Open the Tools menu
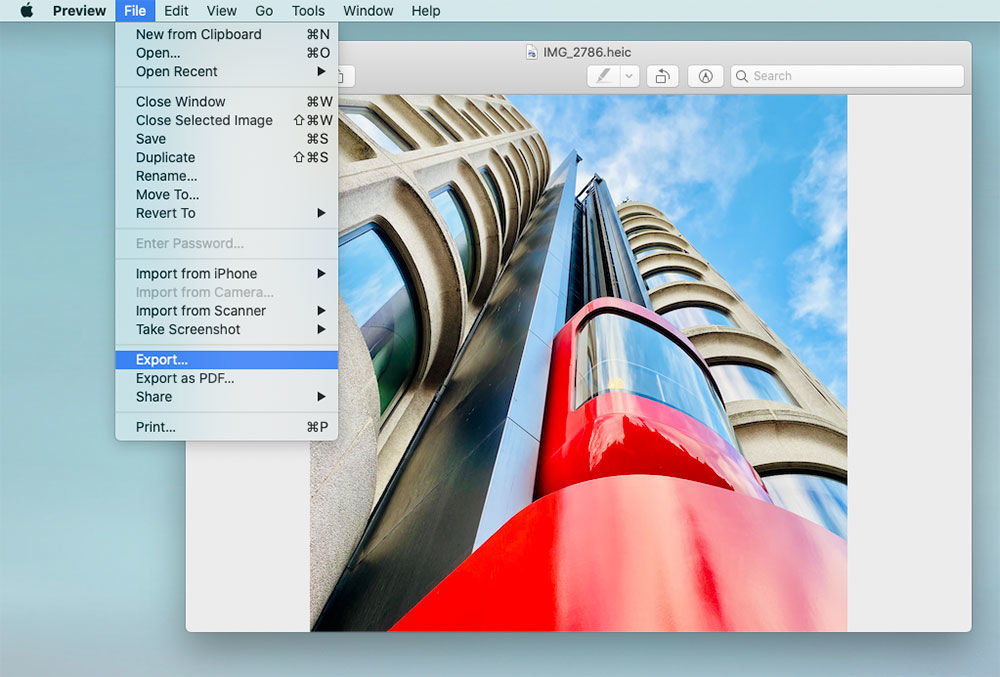 pos(307,11)
